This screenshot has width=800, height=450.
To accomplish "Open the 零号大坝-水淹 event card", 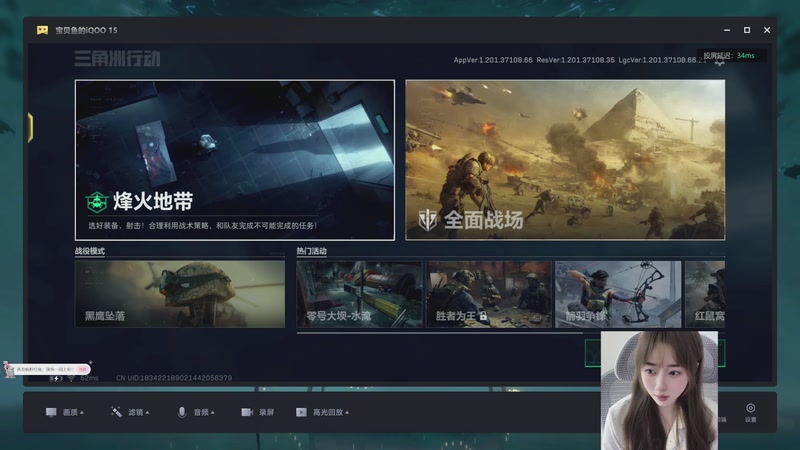I will [359, 294].
